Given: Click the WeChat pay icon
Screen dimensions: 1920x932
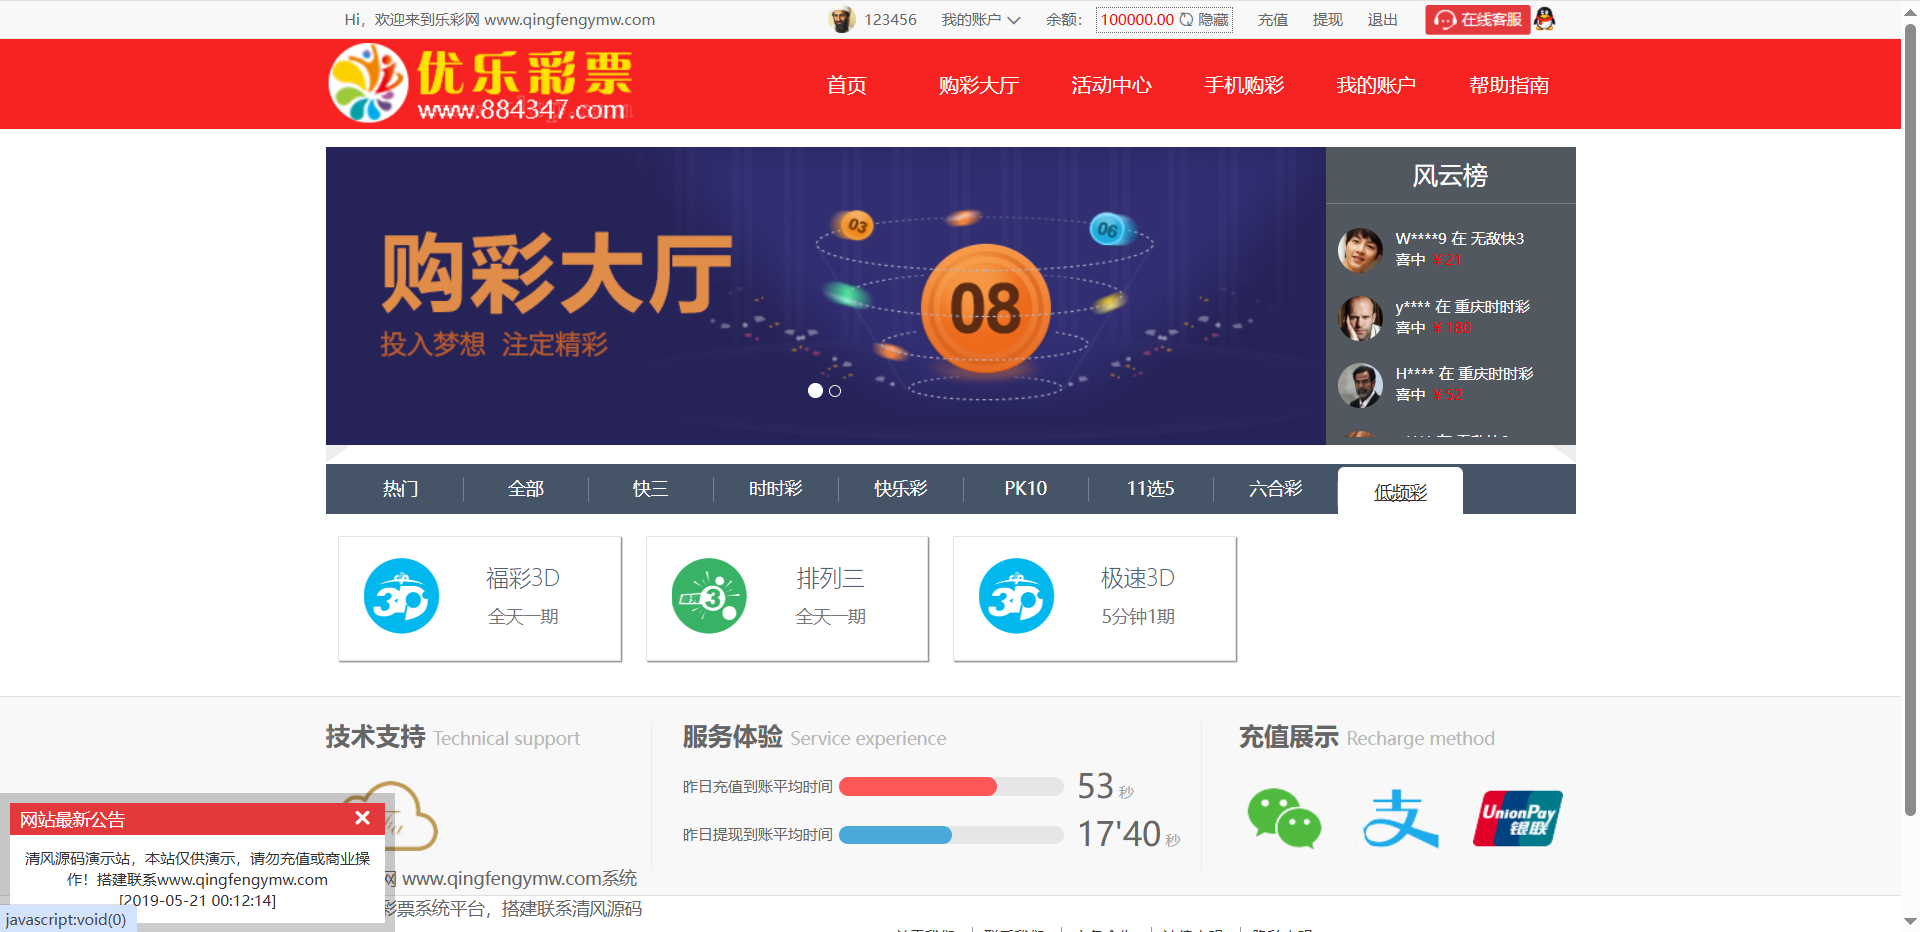Looking at the screenshot, I should coord(1284,818).
